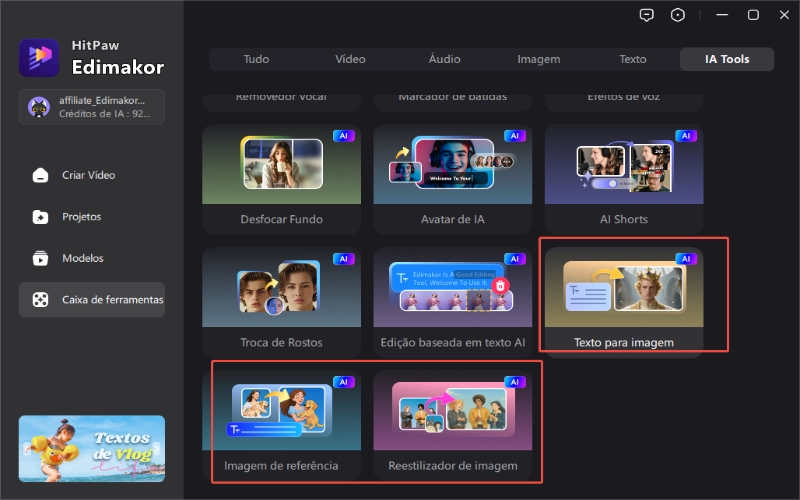This screenshot has height=500, width=800.
Task: Click AI badge on Imagem de referência card
Action: 344,382
